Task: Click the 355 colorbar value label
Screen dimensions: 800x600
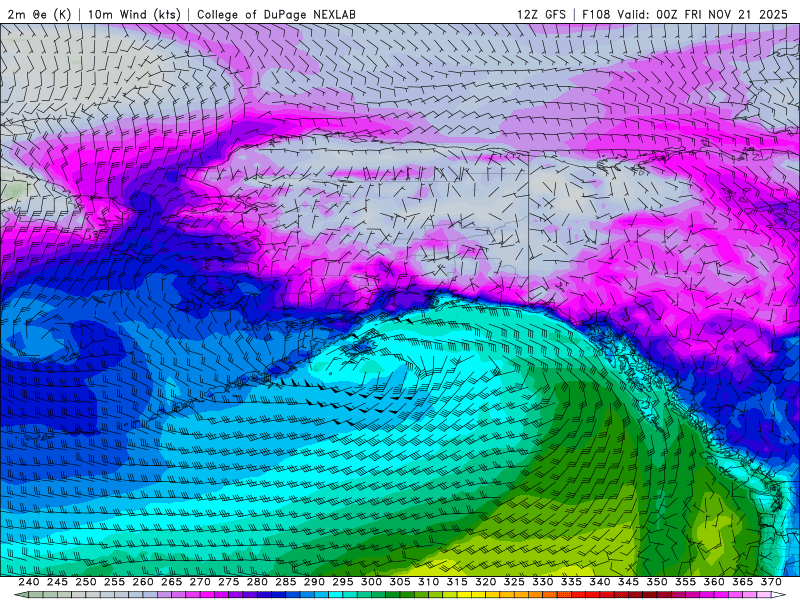Action: [x=686, y=582]
